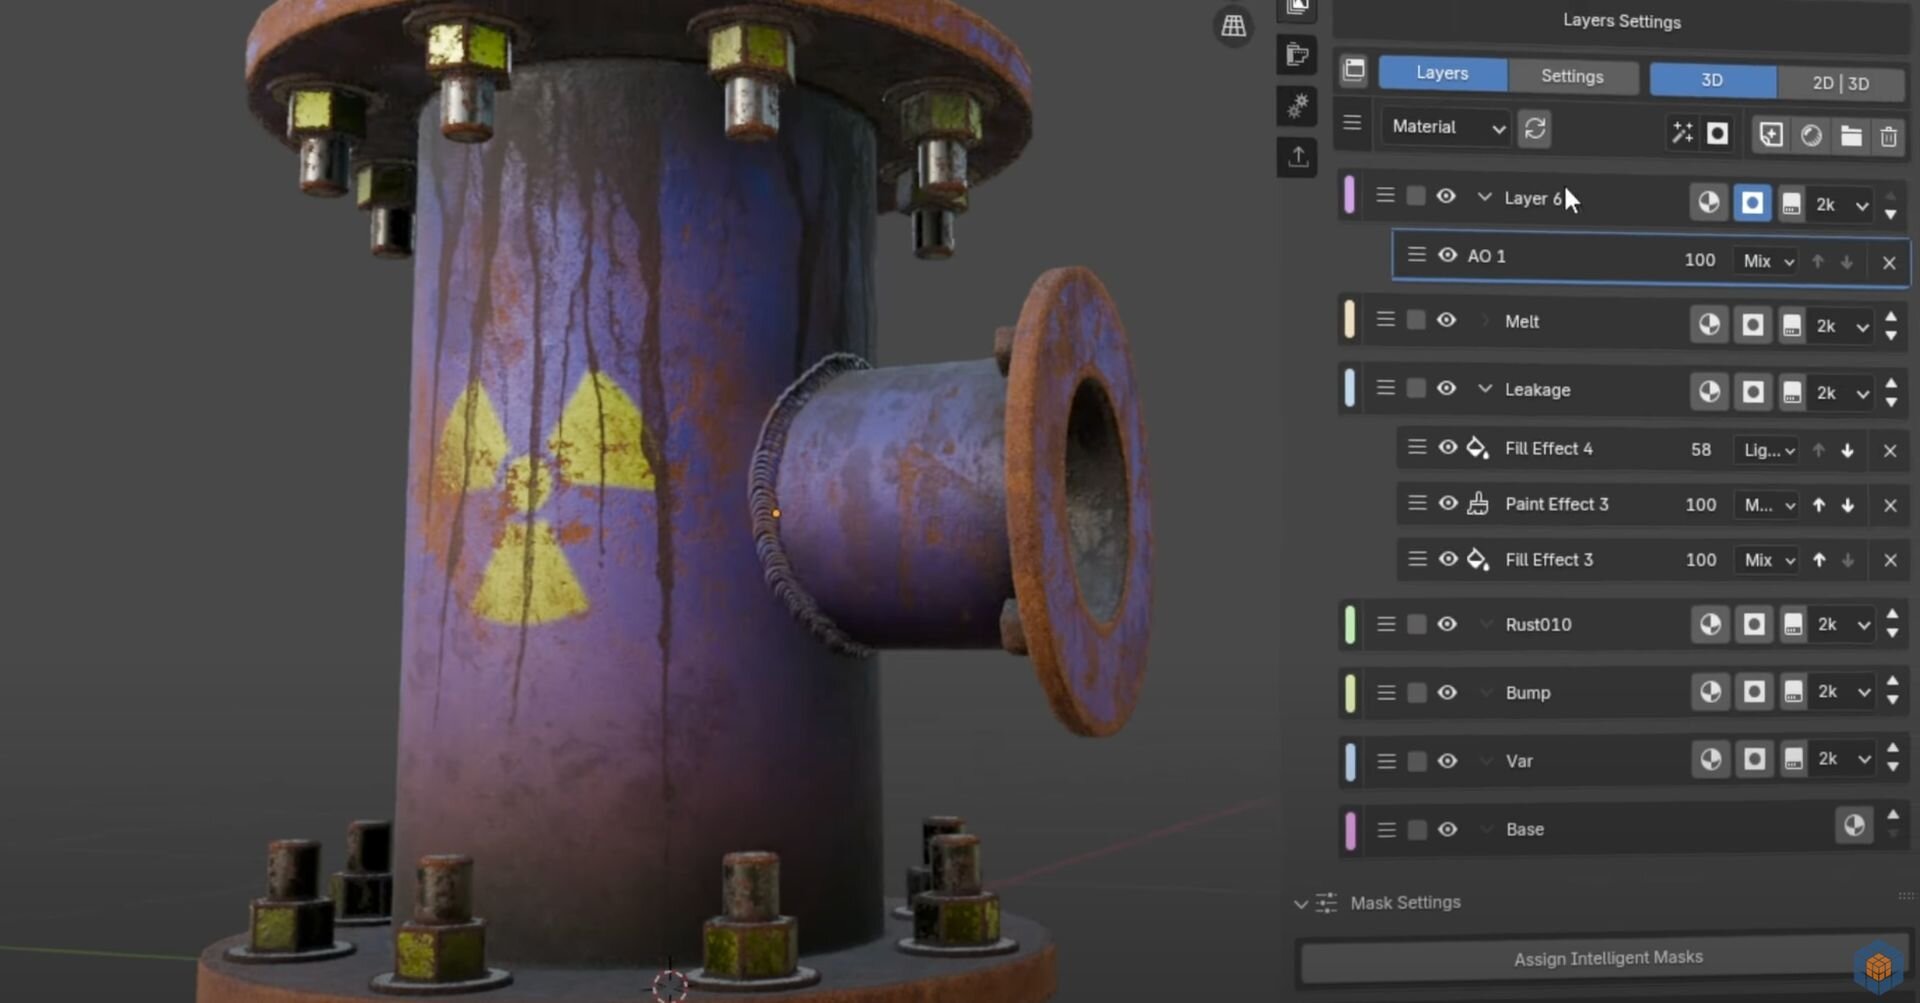The width and height of the screenshot is (1920, 1003).
Task: Move Fill Effect 3 up with arrow
Action: pos(1819,560)
